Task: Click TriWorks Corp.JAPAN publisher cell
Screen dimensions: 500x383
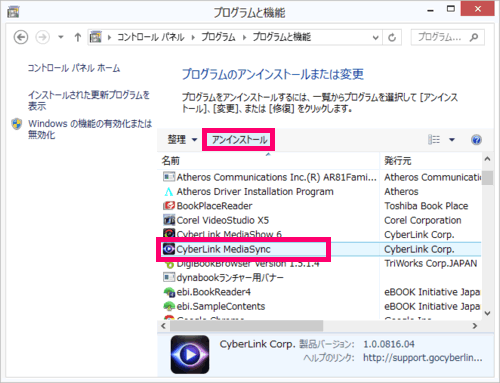Action: point(431,263)
